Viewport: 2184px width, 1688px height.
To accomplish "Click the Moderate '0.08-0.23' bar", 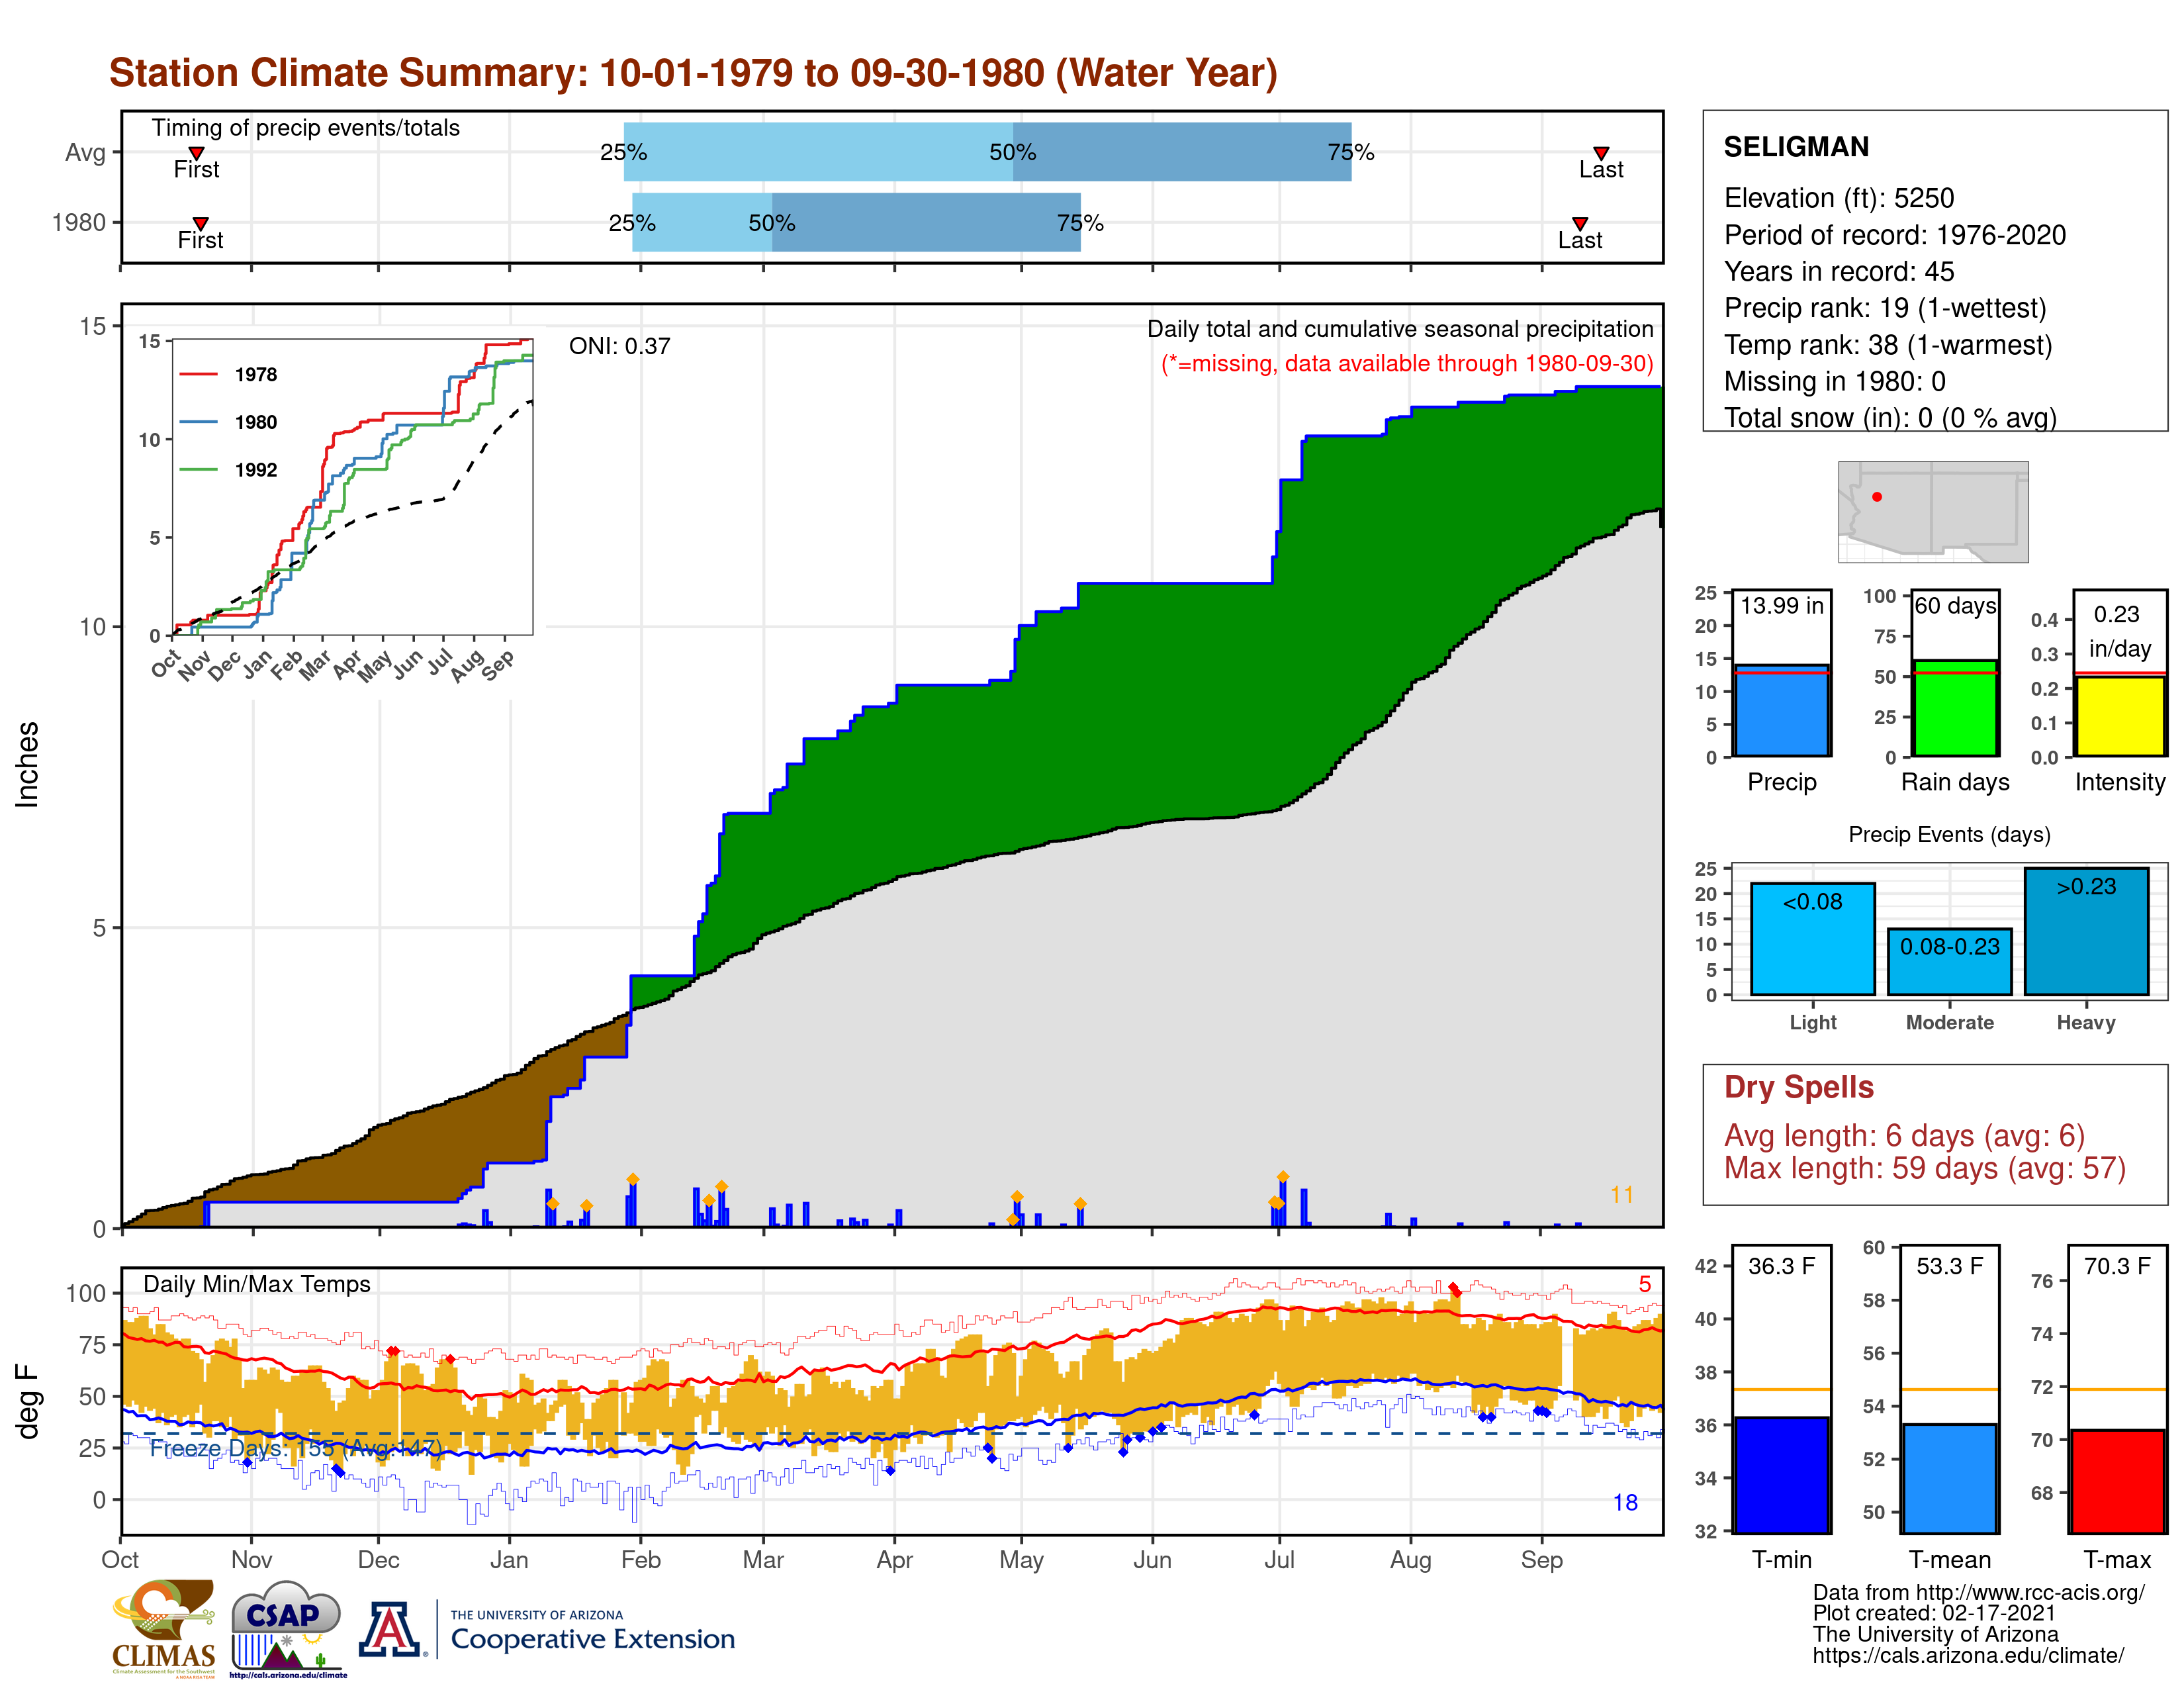I will [1949, 962].
